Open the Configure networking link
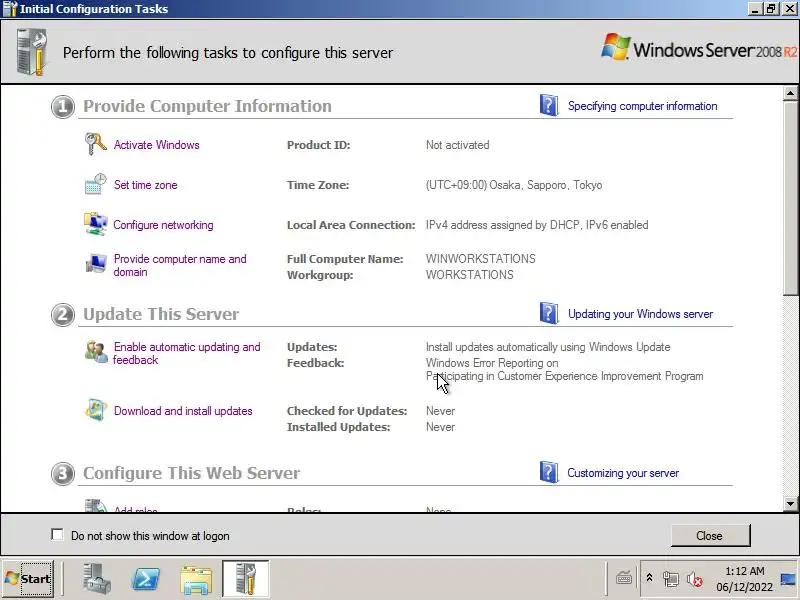The image size is (800, 600). [x=163, y=225]
